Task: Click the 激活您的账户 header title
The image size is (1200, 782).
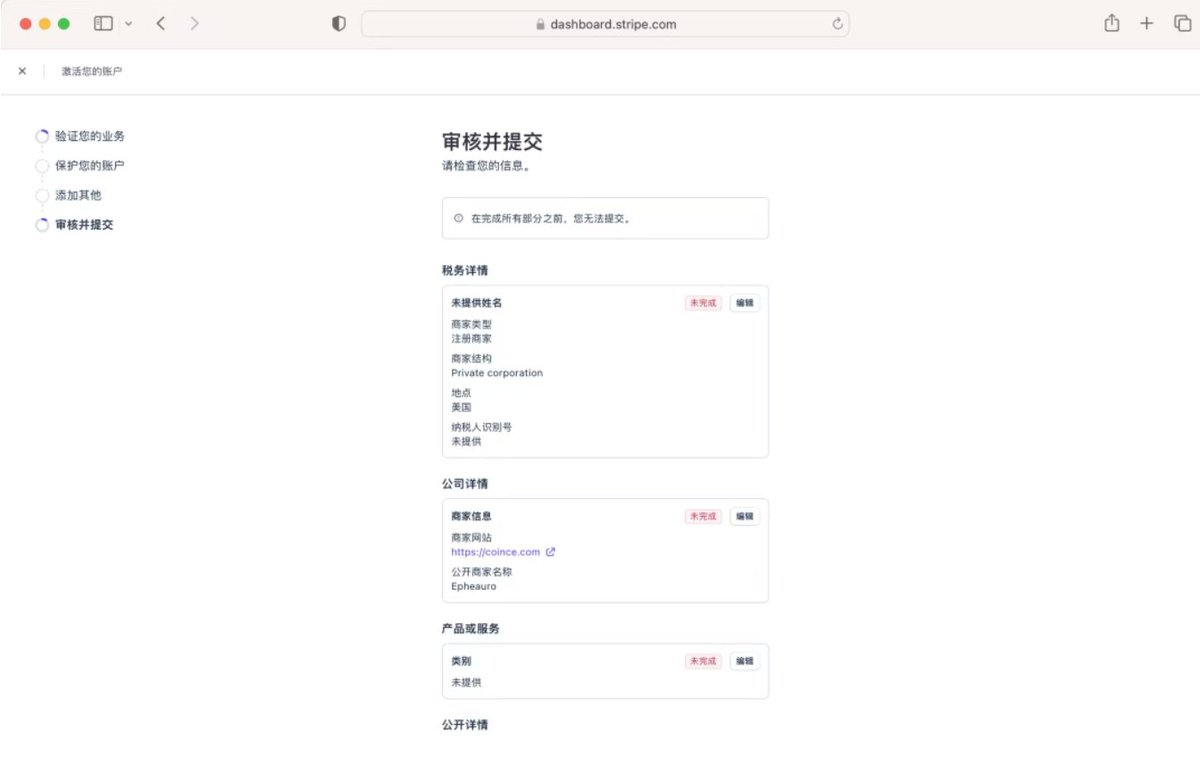Action: (92, 71)
